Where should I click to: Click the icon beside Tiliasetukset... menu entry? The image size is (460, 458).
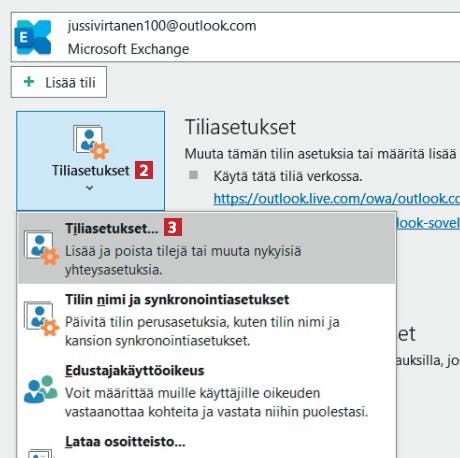(41, 248)
